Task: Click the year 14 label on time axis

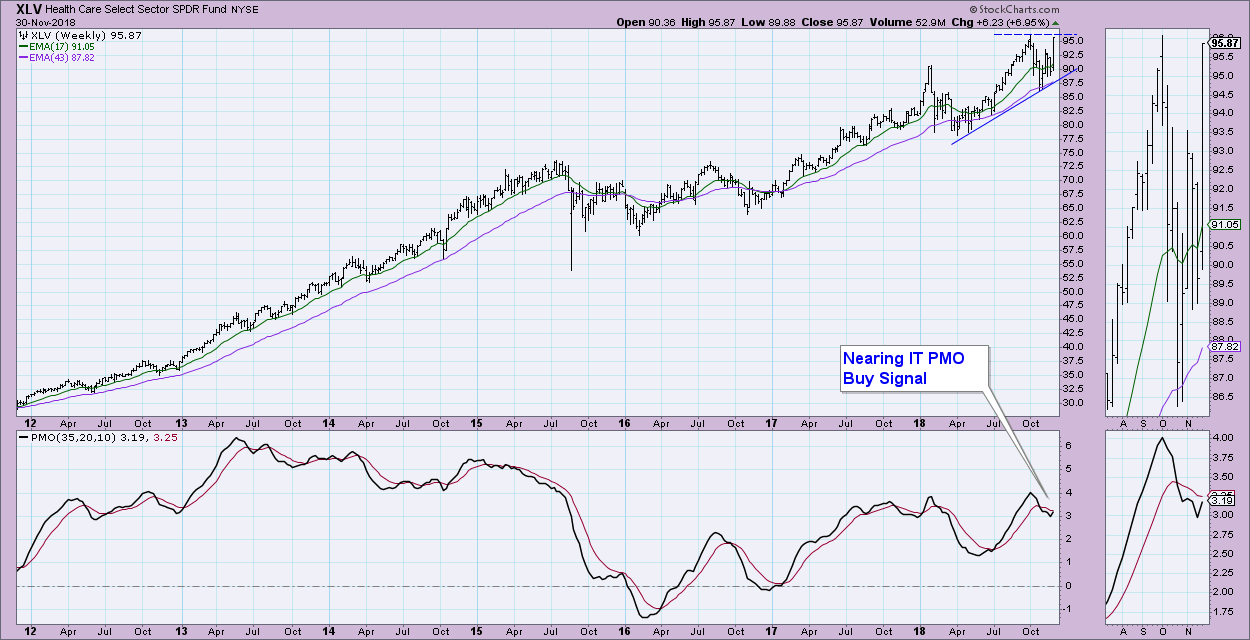Action: point(328,423)
